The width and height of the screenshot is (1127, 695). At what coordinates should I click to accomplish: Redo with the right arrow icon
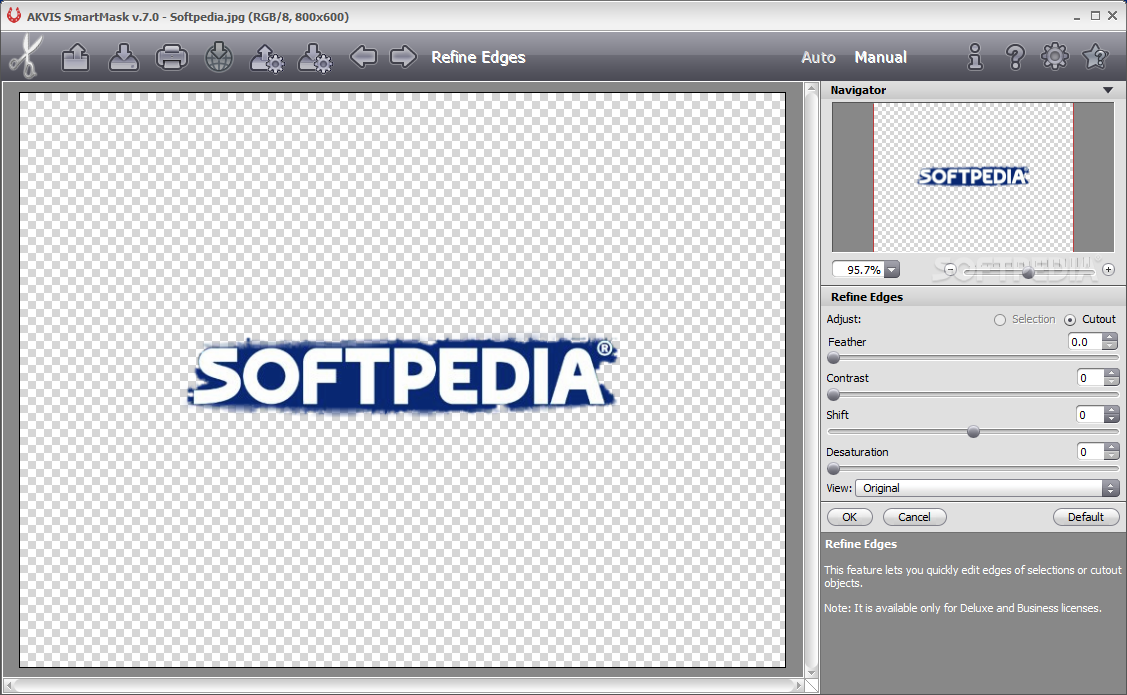(403, 56)
